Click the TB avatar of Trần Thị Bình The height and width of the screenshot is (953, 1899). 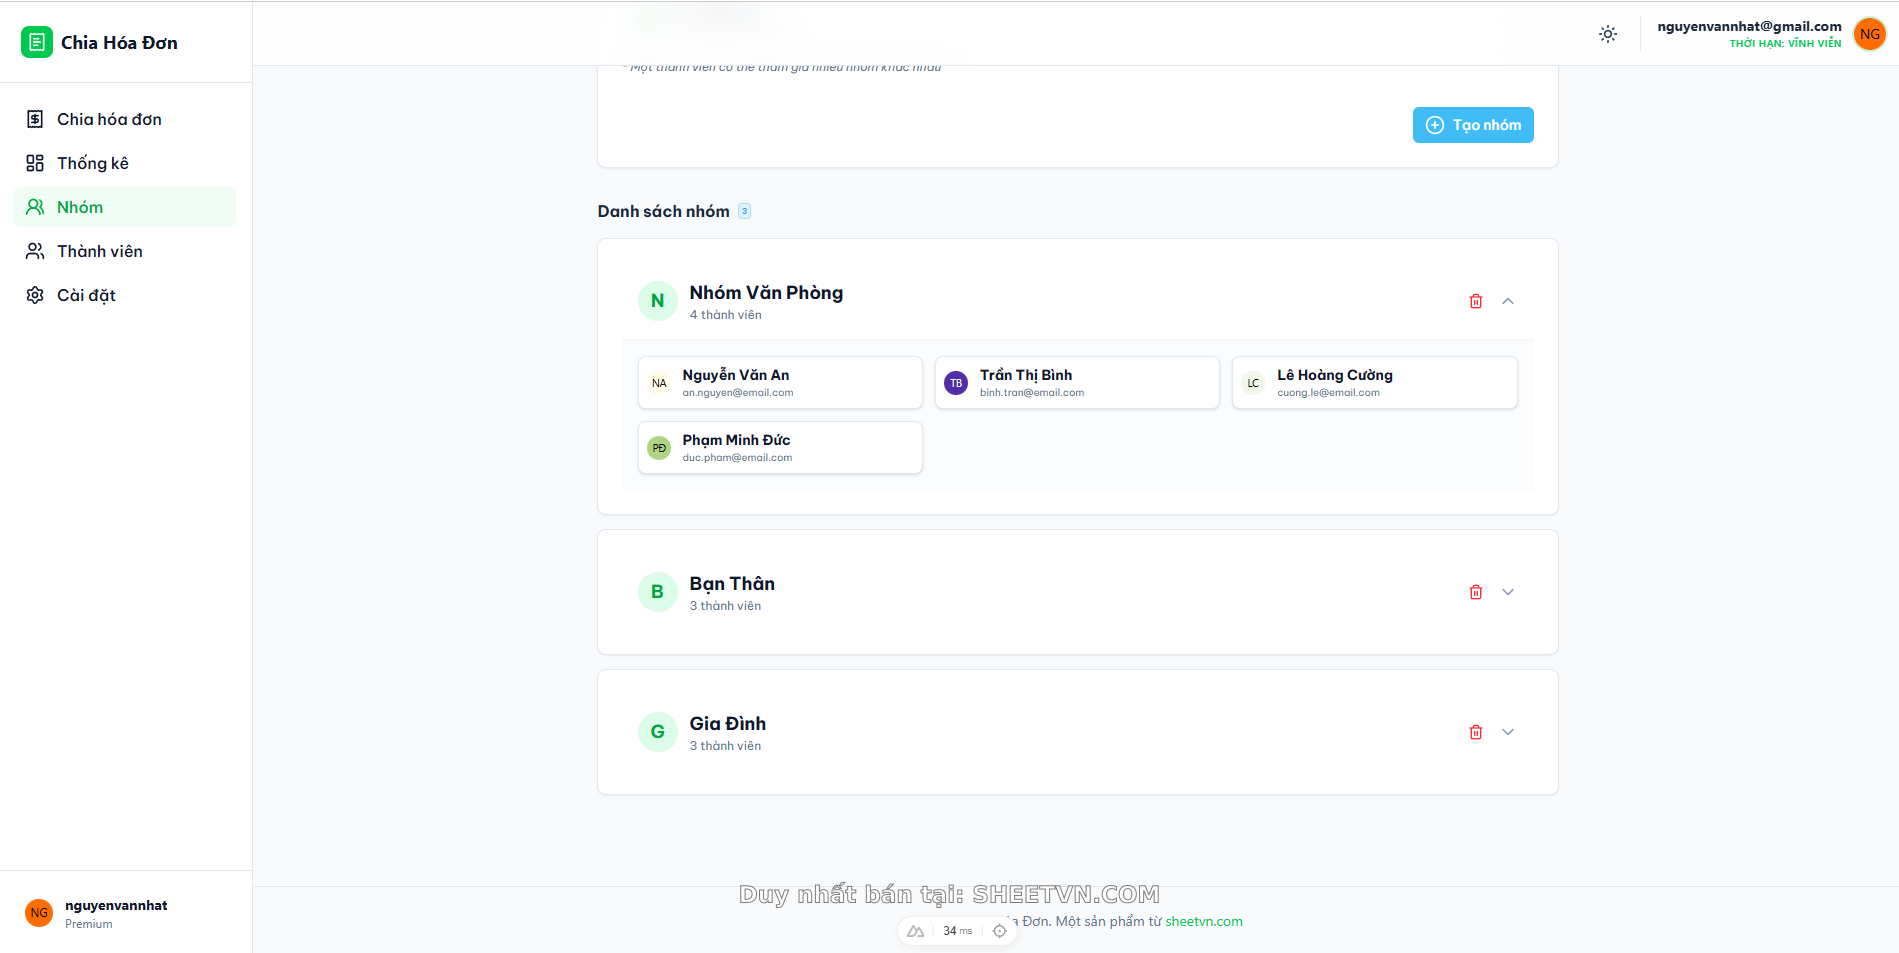tap(956, 383)
